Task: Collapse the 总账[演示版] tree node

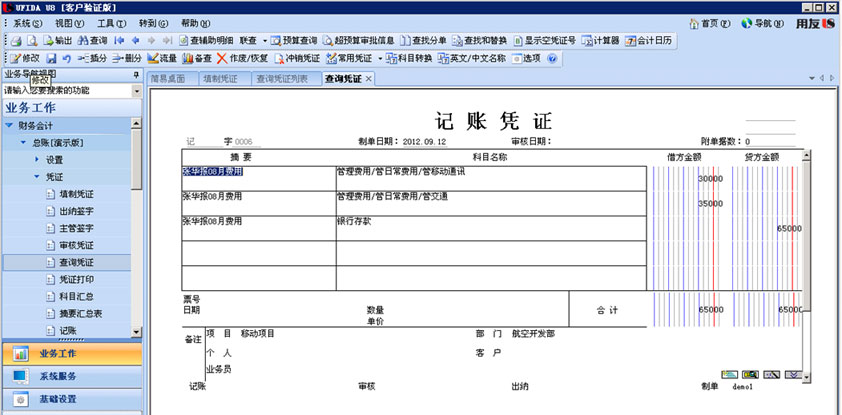Action: pyautogui.click(x=23, y=143)
